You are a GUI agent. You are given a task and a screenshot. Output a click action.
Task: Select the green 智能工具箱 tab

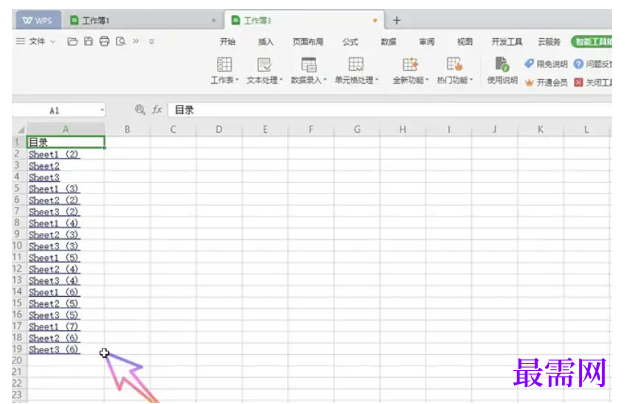click(x=592, y=41)
